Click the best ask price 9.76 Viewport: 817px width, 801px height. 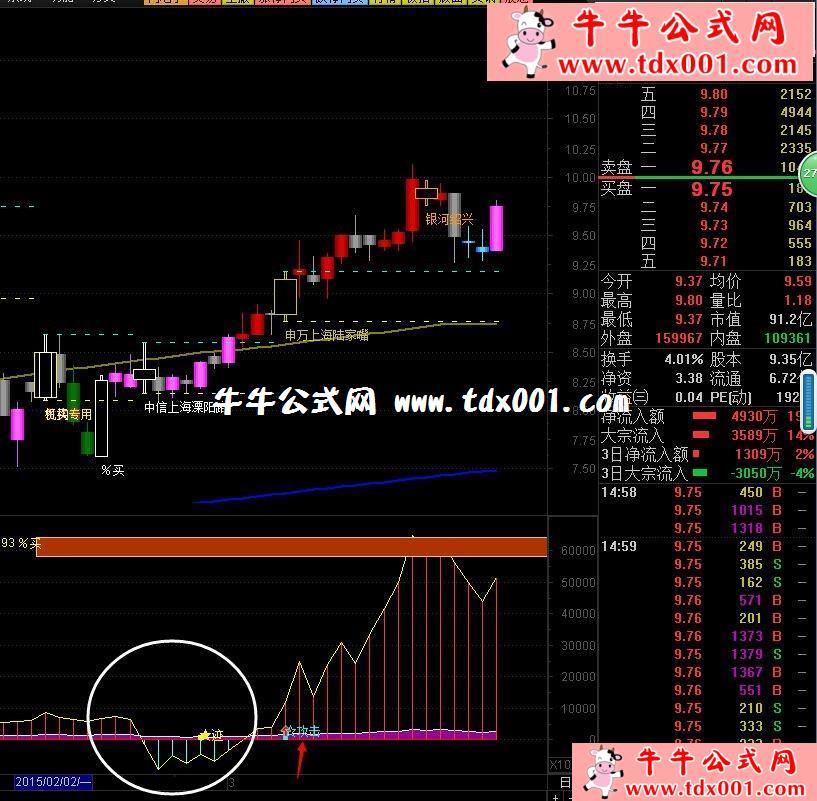pos(712,167)
